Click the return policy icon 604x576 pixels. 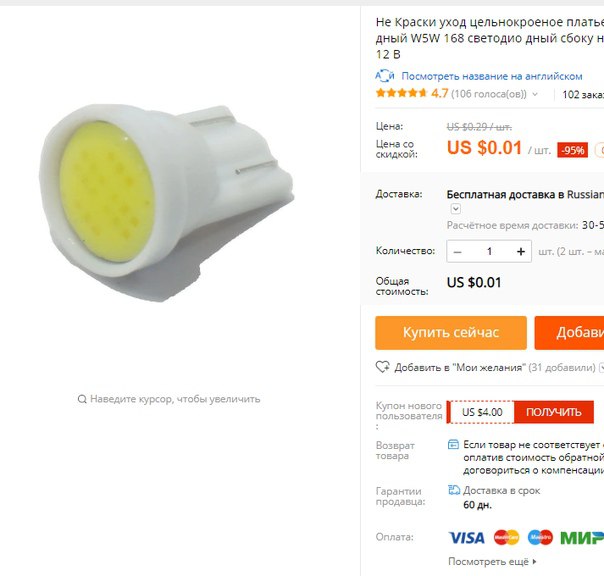click(453, 445)
